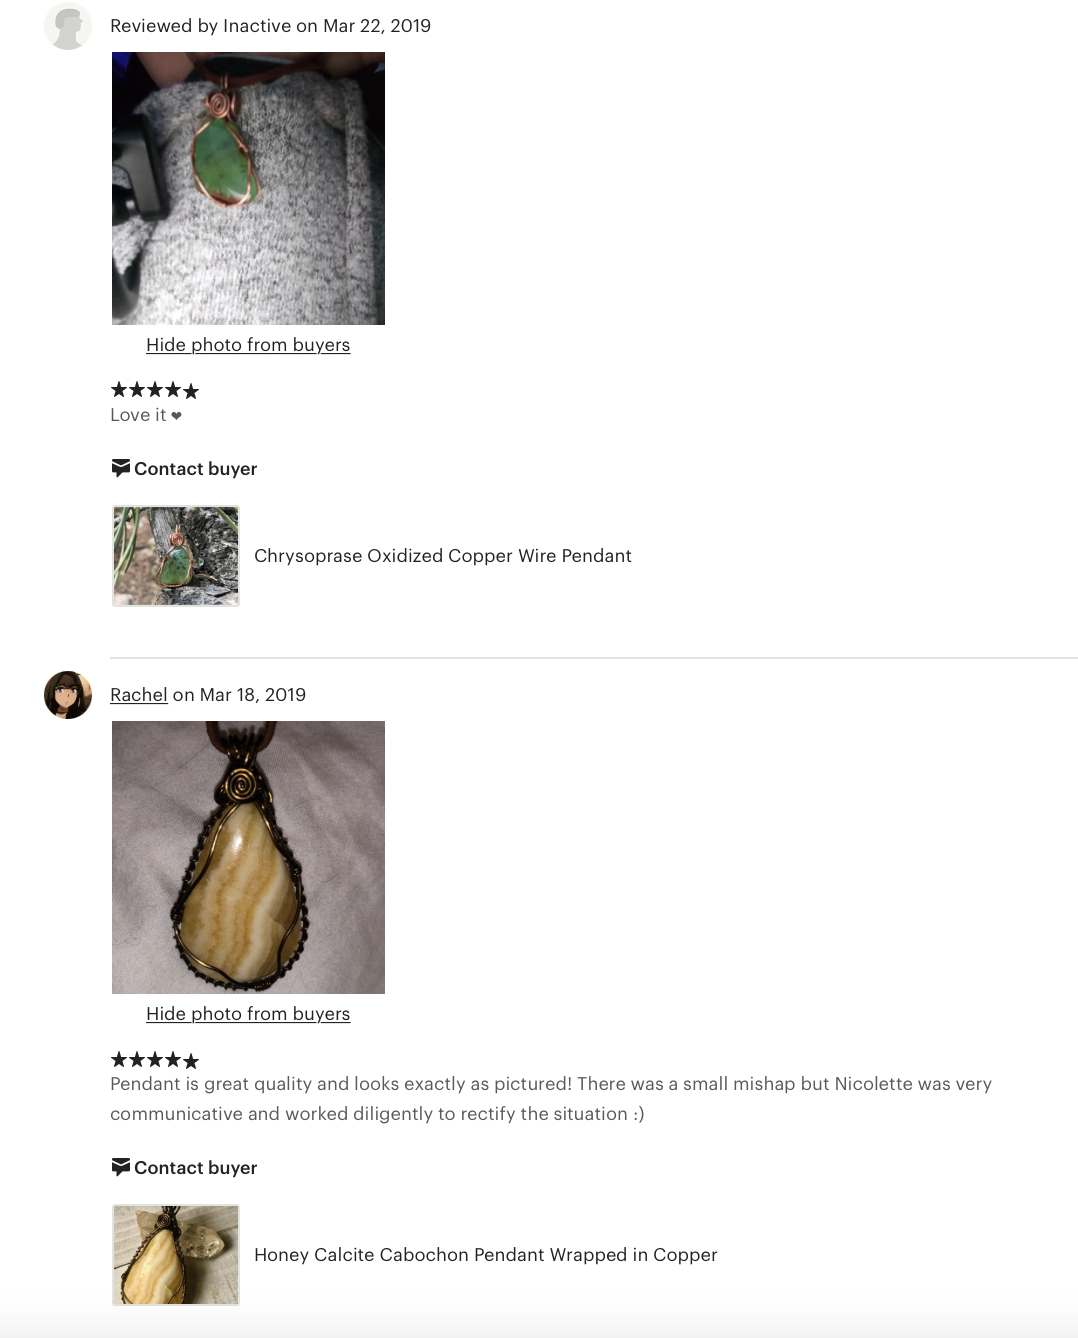Click the "Love it" review text
The height and width of the screenshot is (1338, 1078).
pos(146,415)
